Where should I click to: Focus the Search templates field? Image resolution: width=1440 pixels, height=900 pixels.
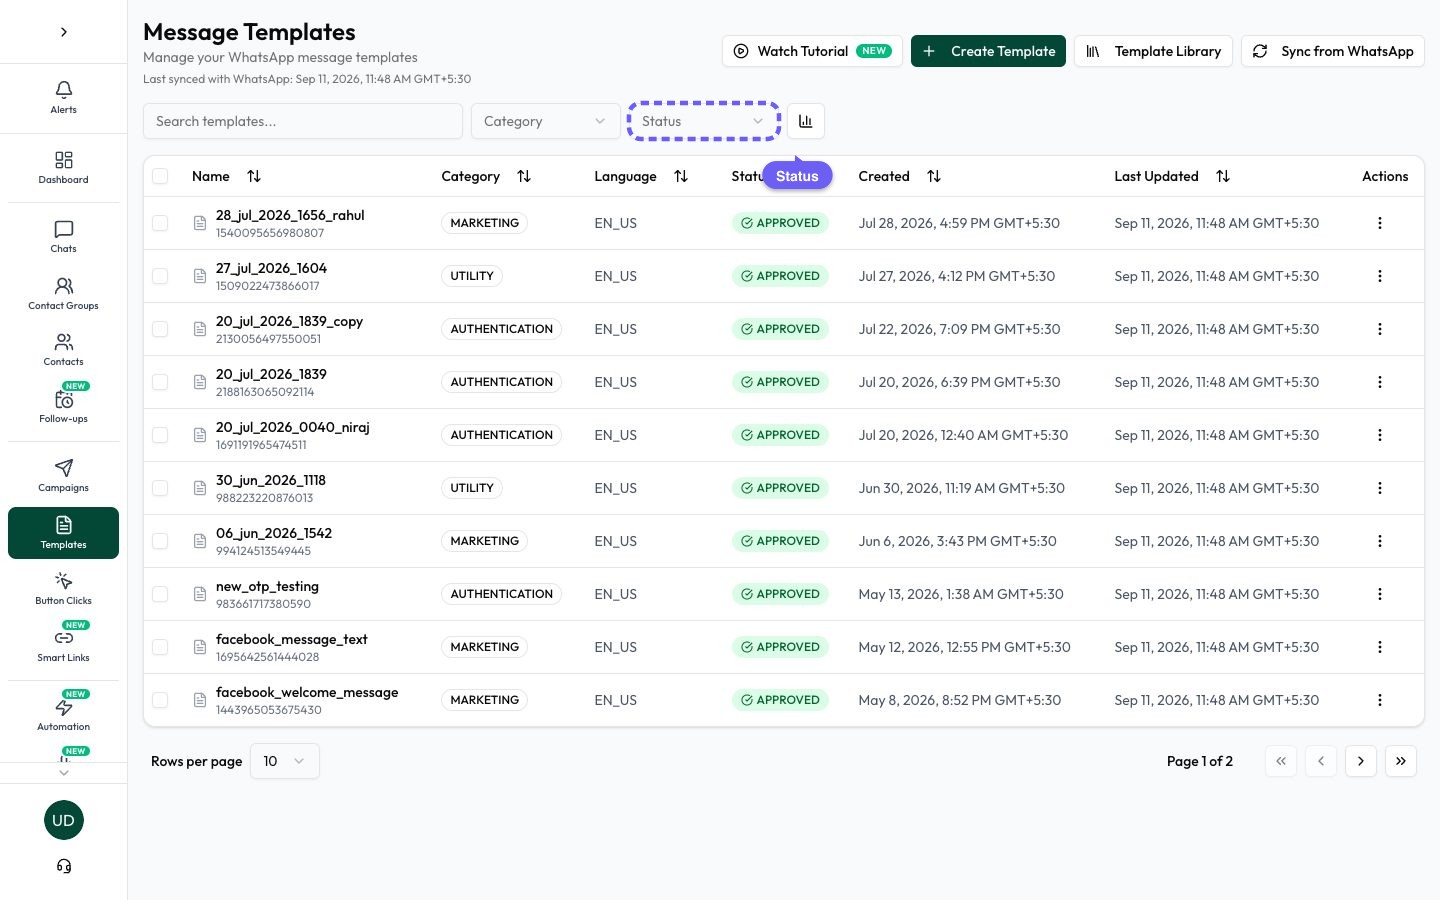pyautogui.click(x=303, y=121)
